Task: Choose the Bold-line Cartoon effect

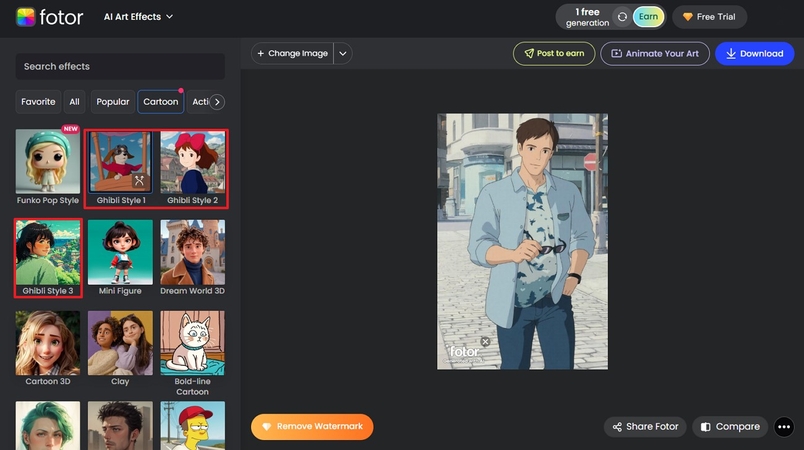Action: point(192,353)
